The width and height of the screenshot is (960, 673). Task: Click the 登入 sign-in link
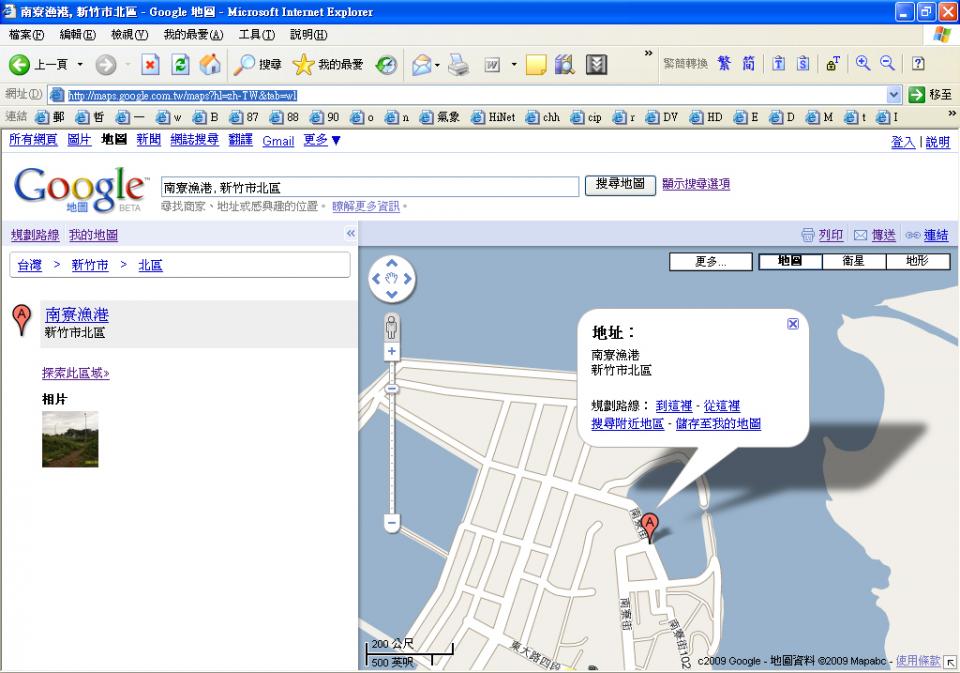coord(903,142)
